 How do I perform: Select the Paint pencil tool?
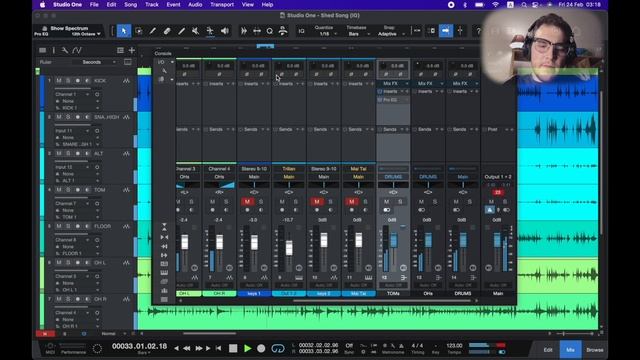153,31
